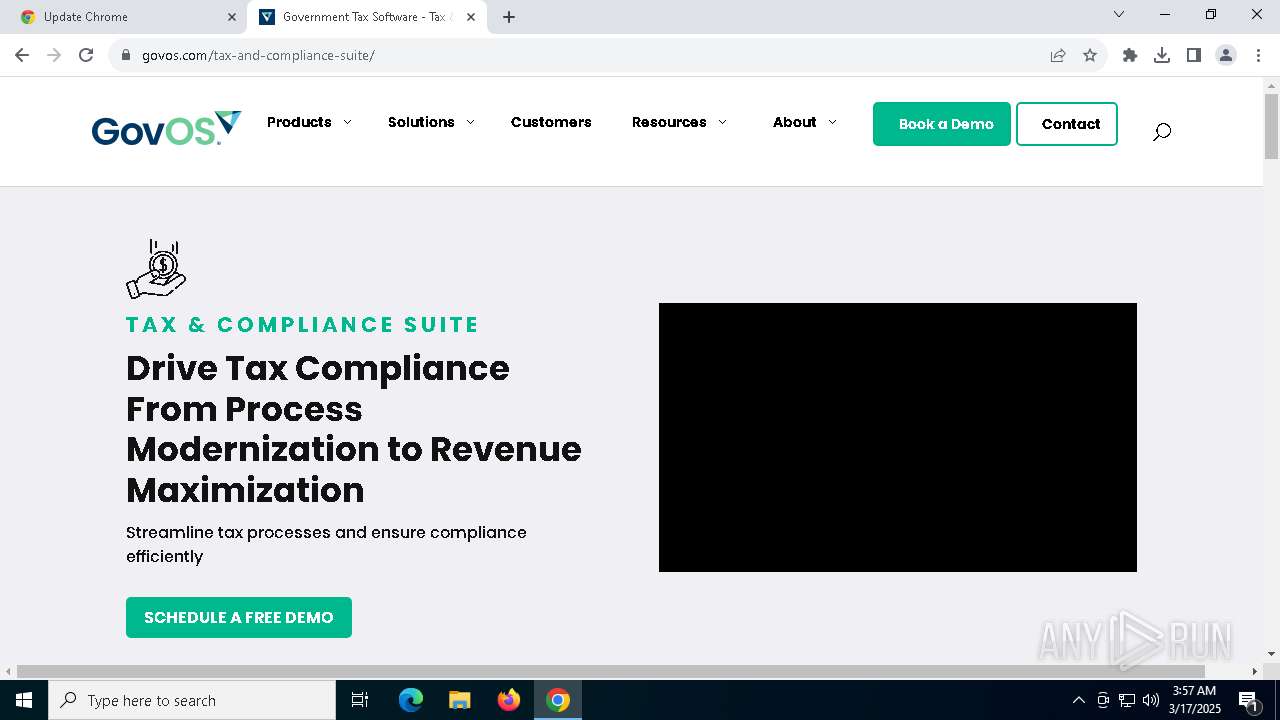Viewport: 1280px width, 720px height.
Task: Open the Chrome extensions puzzle icon
Action: tap(1130, 55)
